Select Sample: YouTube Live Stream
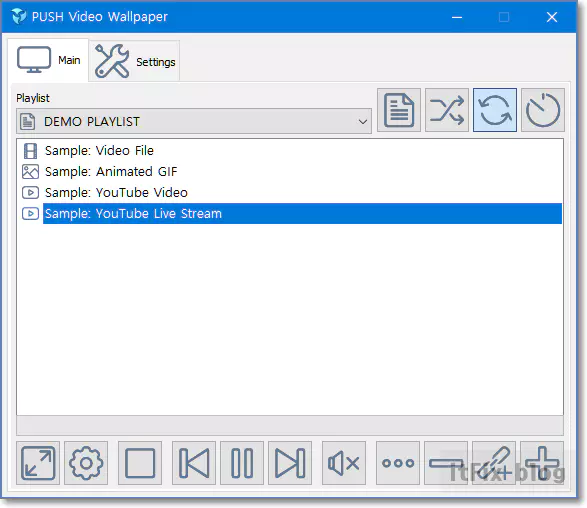This screenshot has width=587, height=508. click(302, 213)
